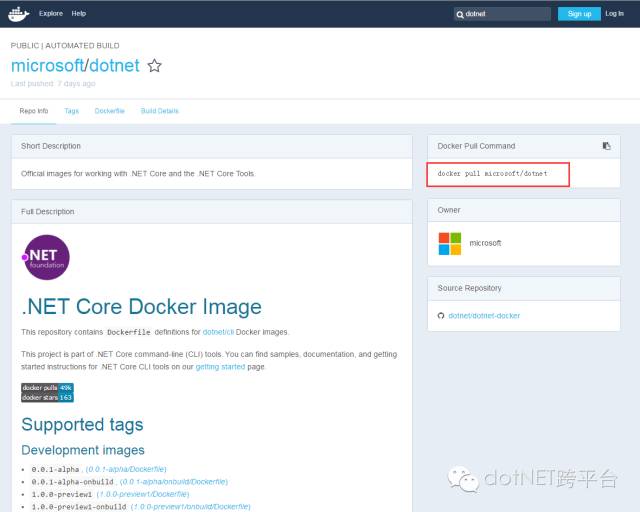The image size is (640, 512).
Task: Click the Docker whale logo
Action: (19, 14)
